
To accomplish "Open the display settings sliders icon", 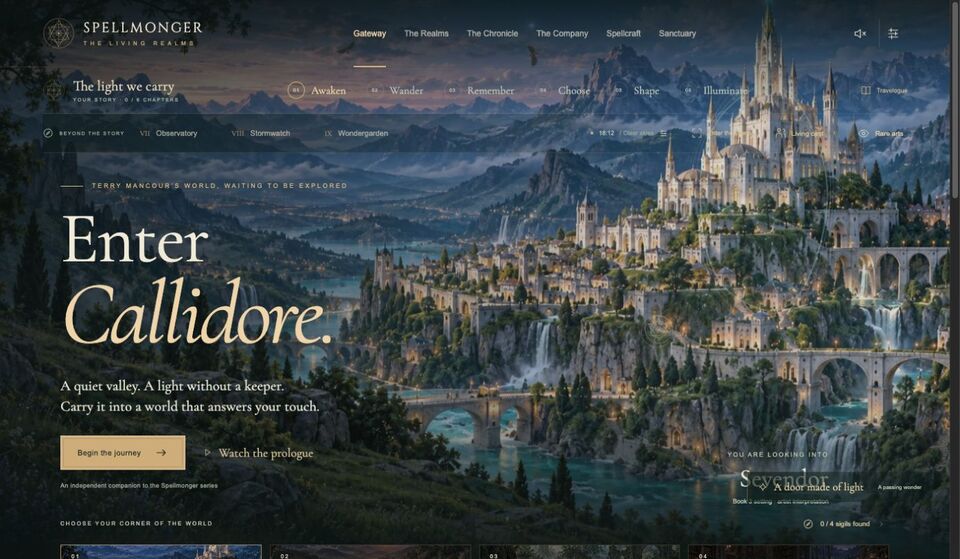I will point(893,34).
